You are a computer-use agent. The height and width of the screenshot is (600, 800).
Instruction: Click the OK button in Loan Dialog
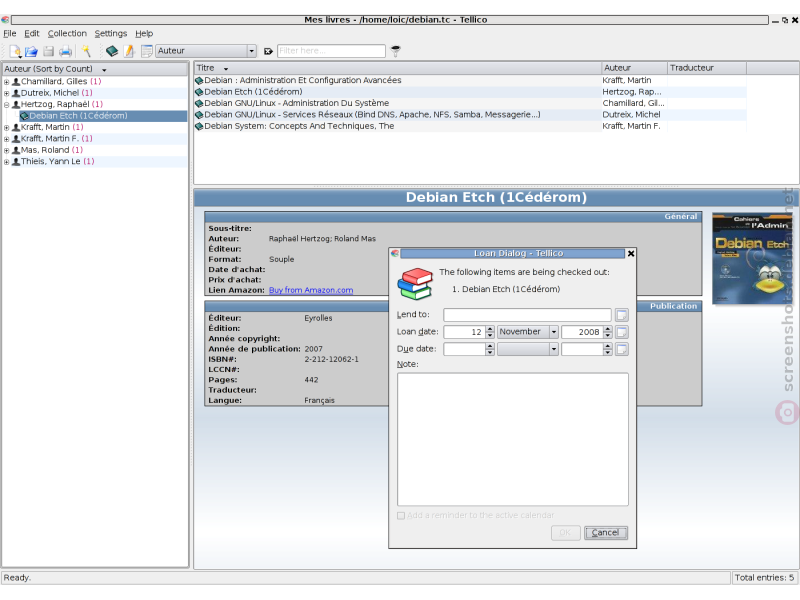pos(565,533)
